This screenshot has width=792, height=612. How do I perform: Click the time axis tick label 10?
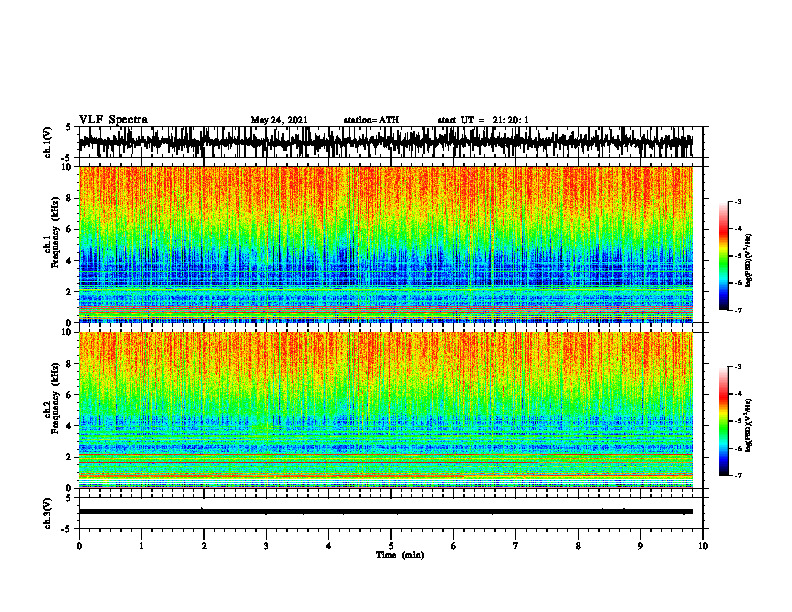(x=703, y=546)
